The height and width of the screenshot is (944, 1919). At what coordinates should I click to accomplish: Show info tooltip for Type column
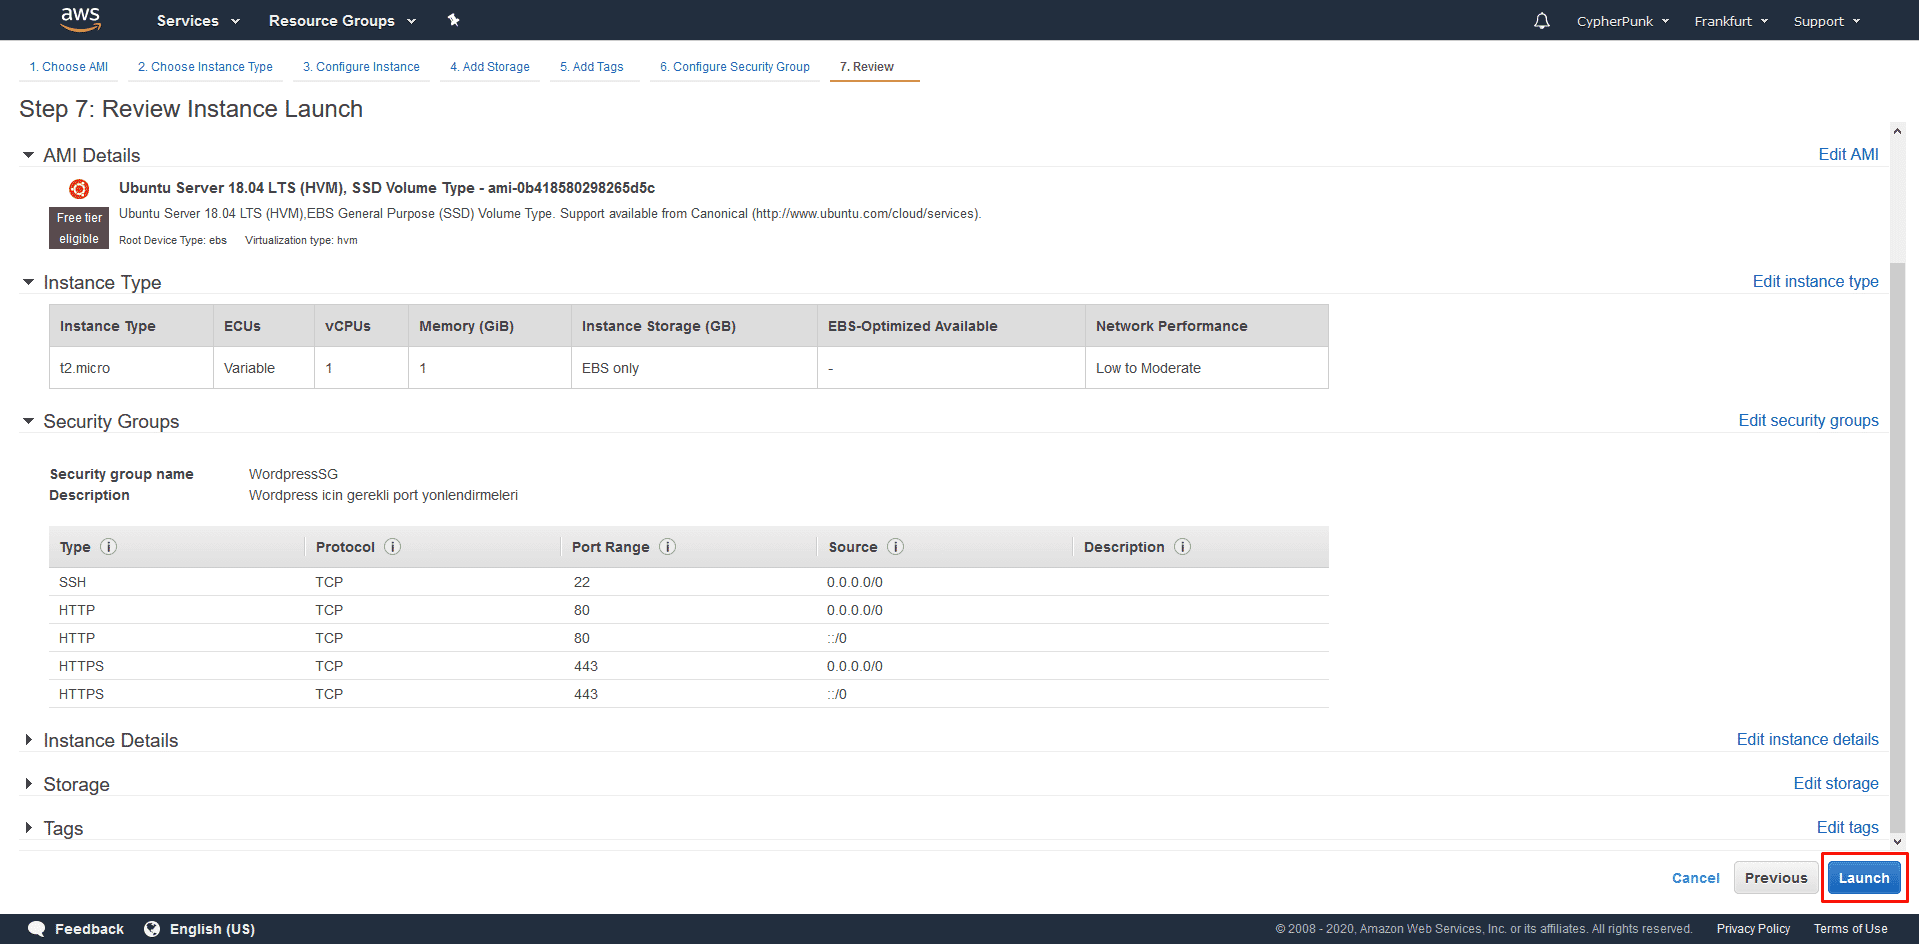coord(109,547)
